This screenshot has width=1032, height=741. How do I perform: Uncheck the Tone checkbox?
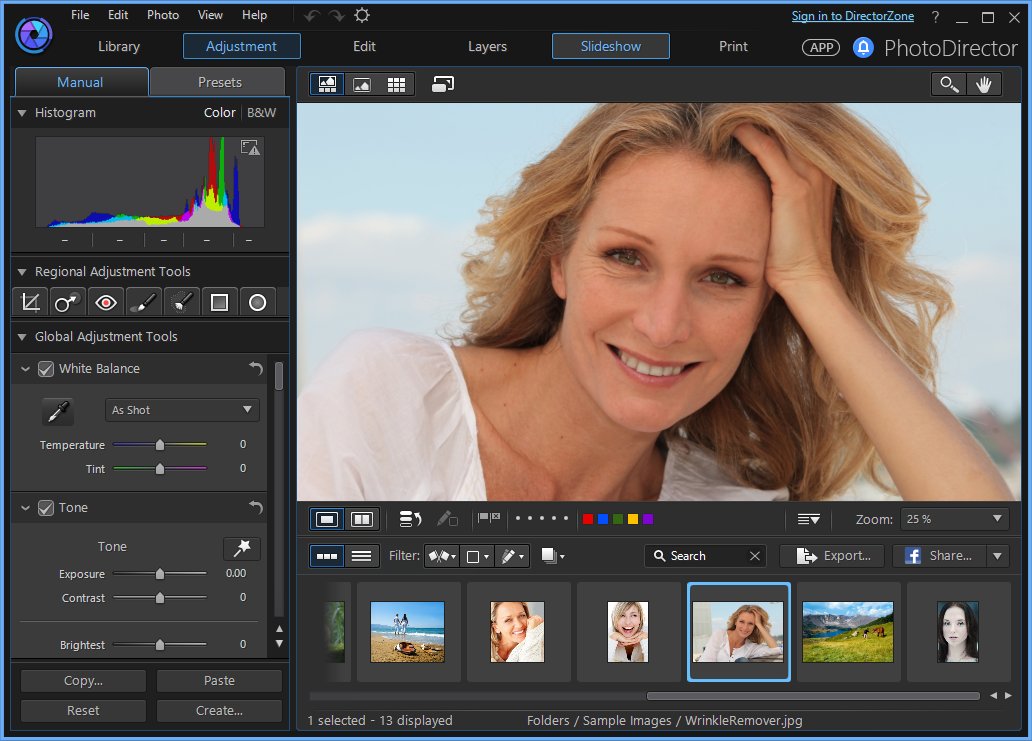pos(45,508)
